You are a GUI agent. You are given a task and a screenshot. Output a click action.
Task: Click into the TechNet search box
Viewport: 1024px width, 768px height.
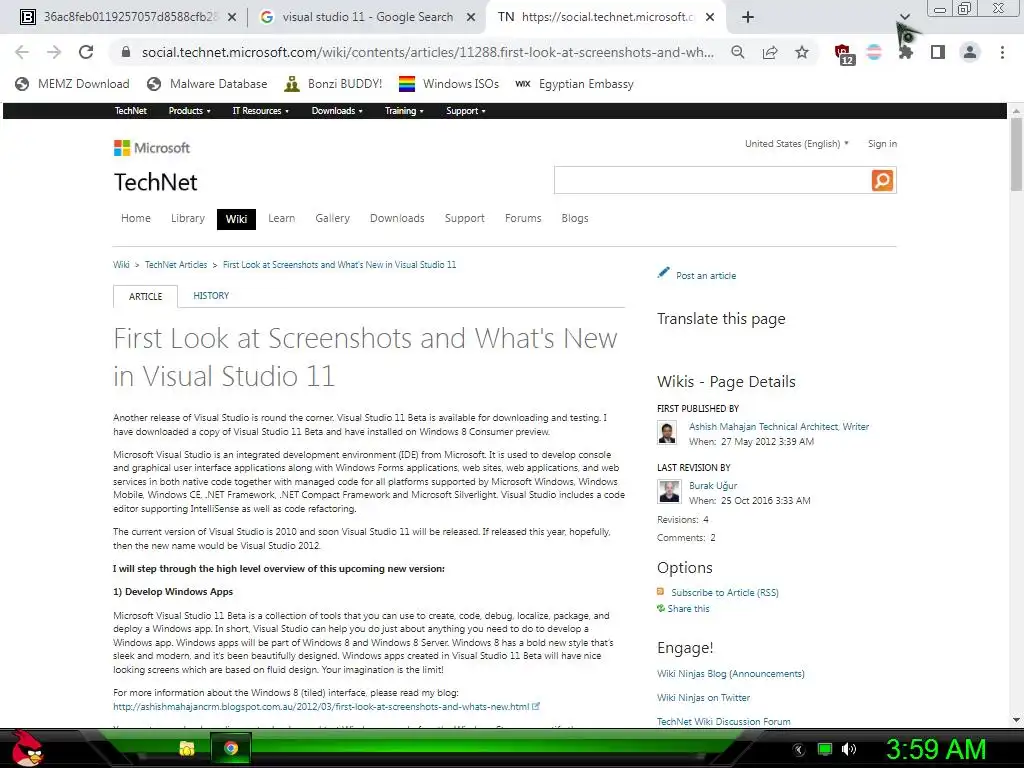coord(712,180)
